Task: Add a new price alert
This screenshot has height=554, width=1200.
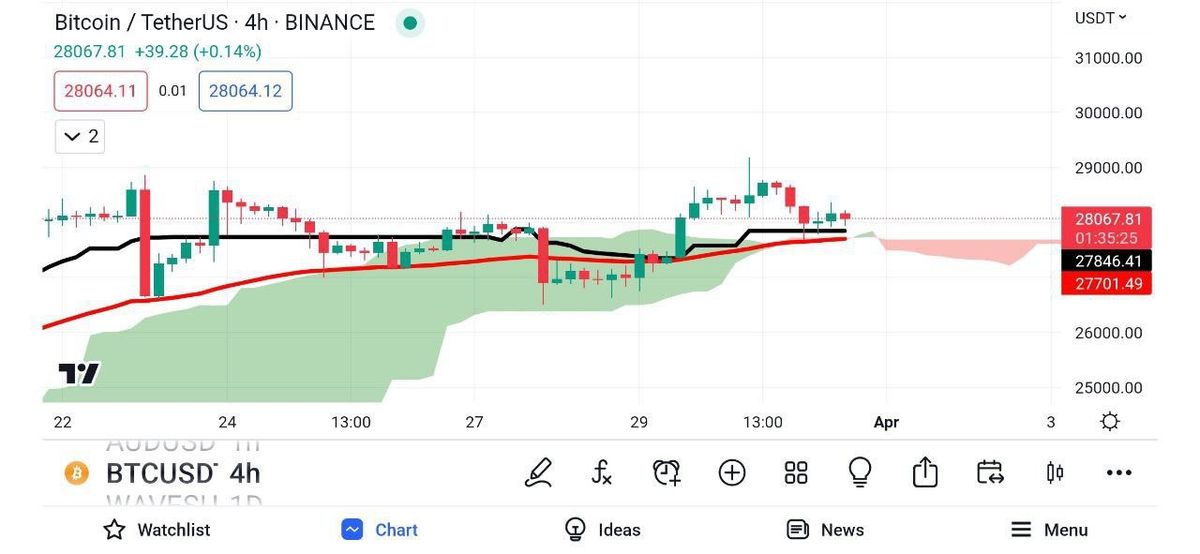Action: [x=667, y=472]
